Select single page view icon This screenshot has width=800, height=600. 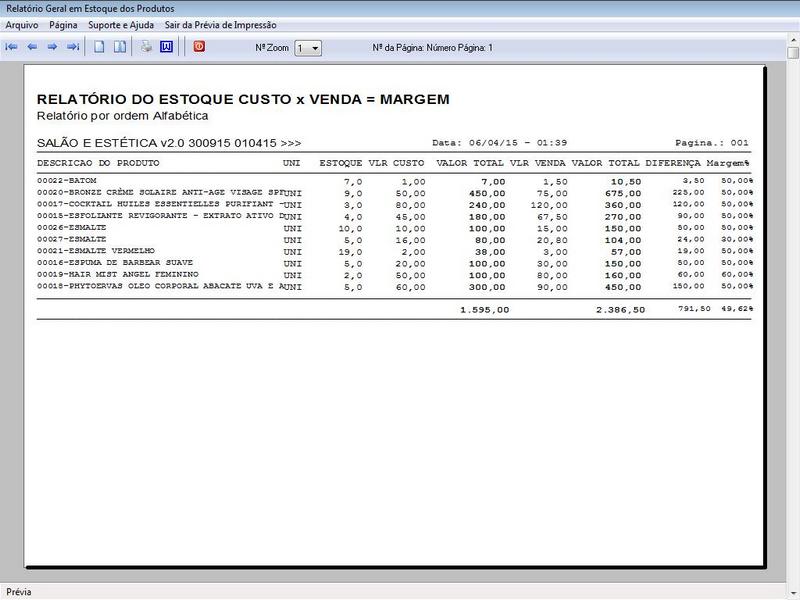[99, 47]
